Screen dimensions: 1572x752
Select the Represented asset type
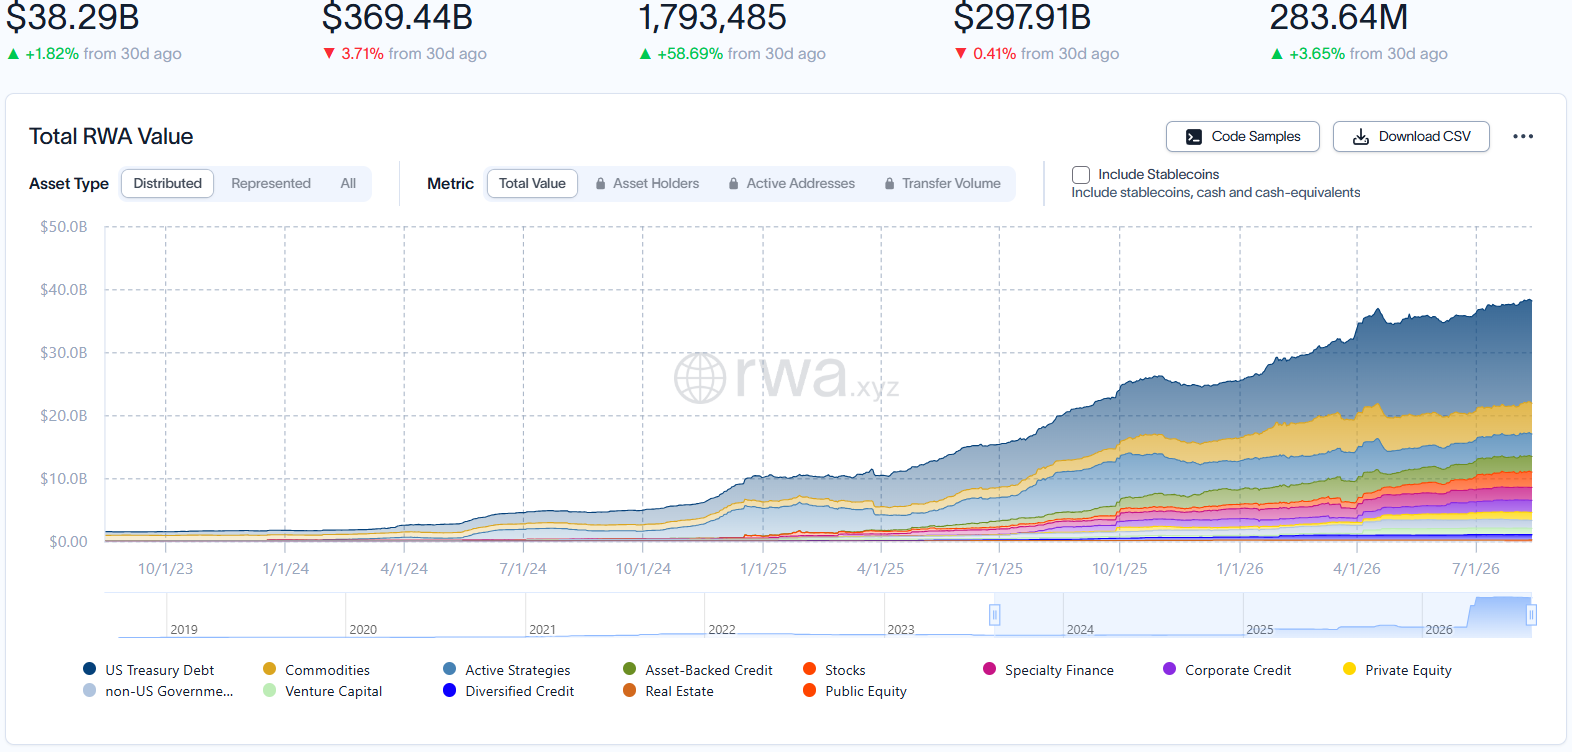click(x=271, y=184)
